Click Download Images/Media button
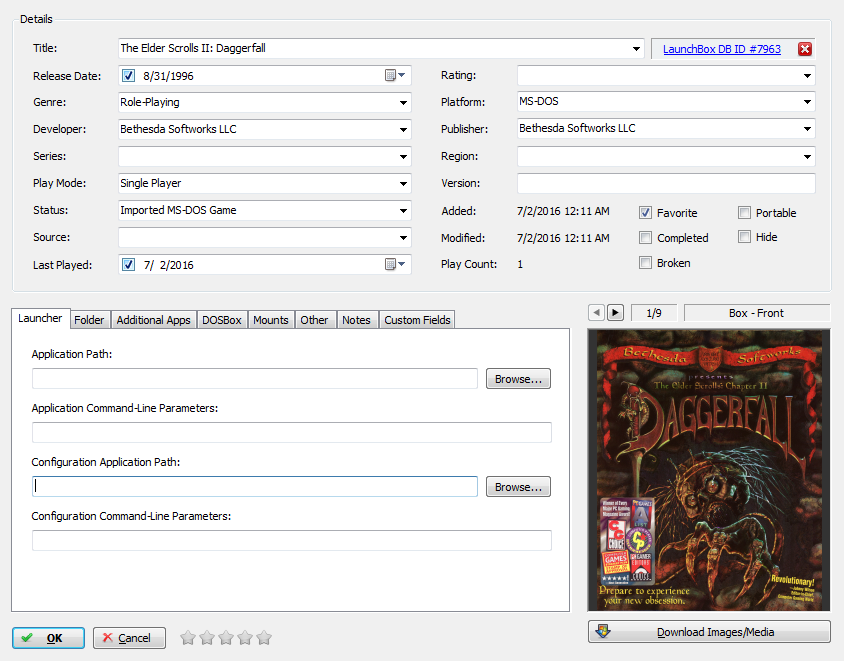Image resolution: width=844 pixels, height=661 pixels. [709, 632]
